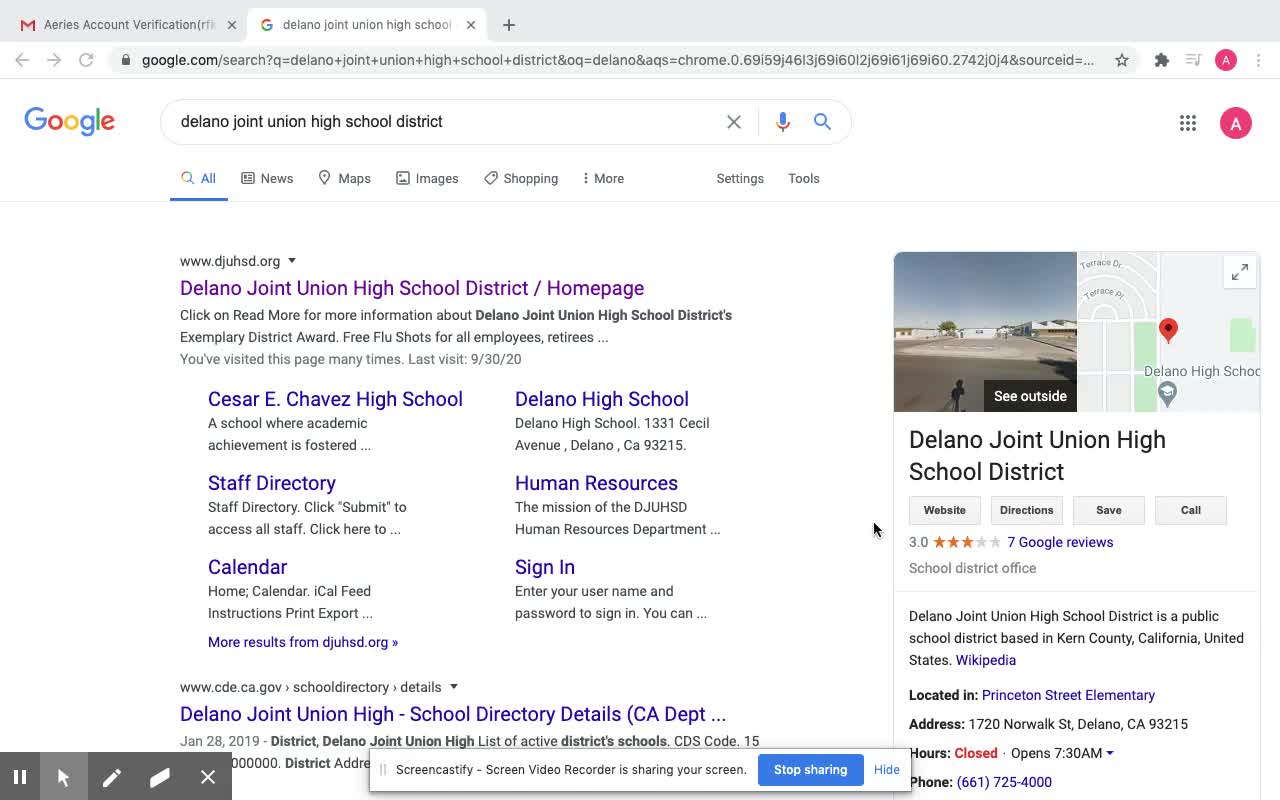Click the Call button
Screen dimensions: 1280x800
point(1191,510)
